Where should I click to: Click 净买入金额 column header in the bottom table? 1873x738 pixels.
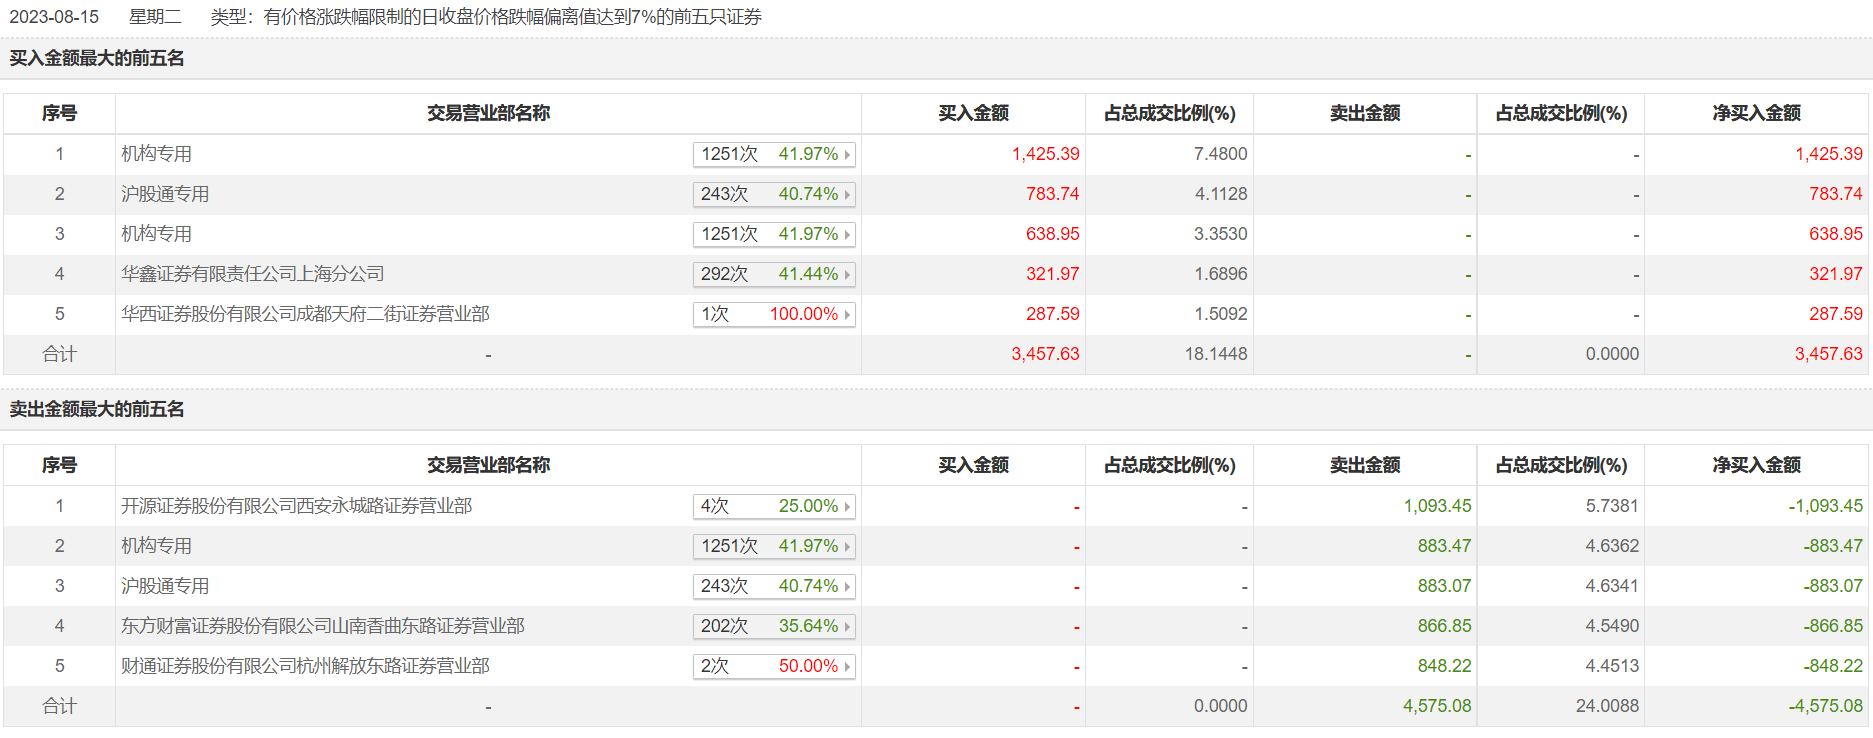pos(1756,465)
